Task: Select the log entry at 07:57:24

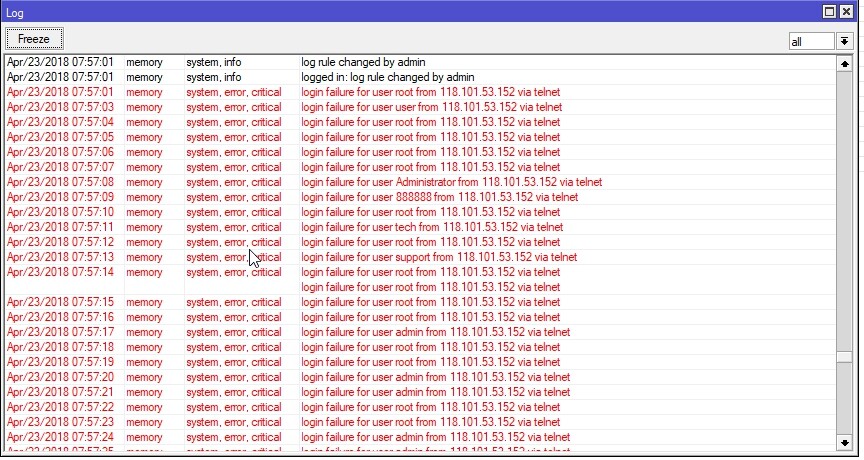Action: click(435, 437)
